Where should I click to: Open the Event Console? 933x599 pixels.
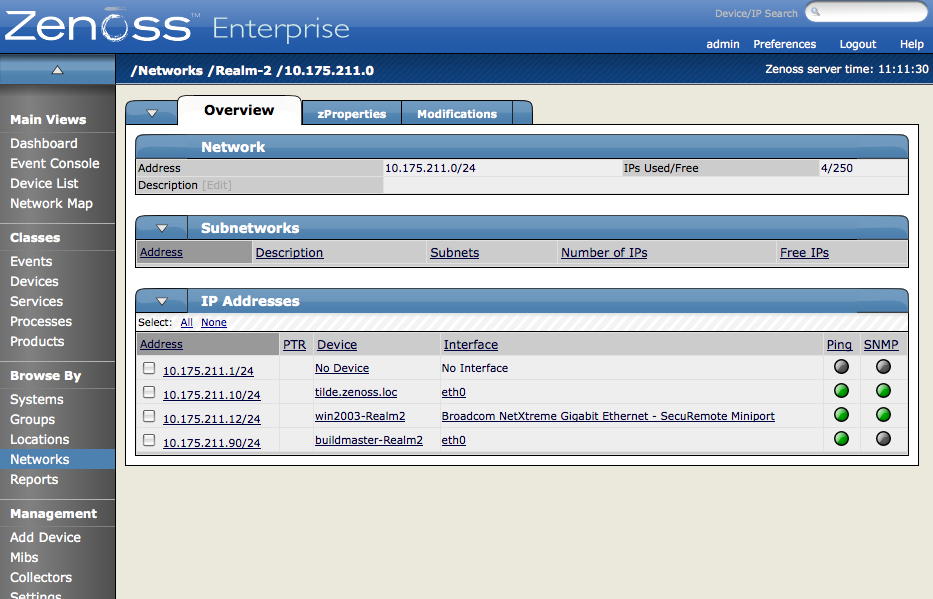[x=55, y=164]
